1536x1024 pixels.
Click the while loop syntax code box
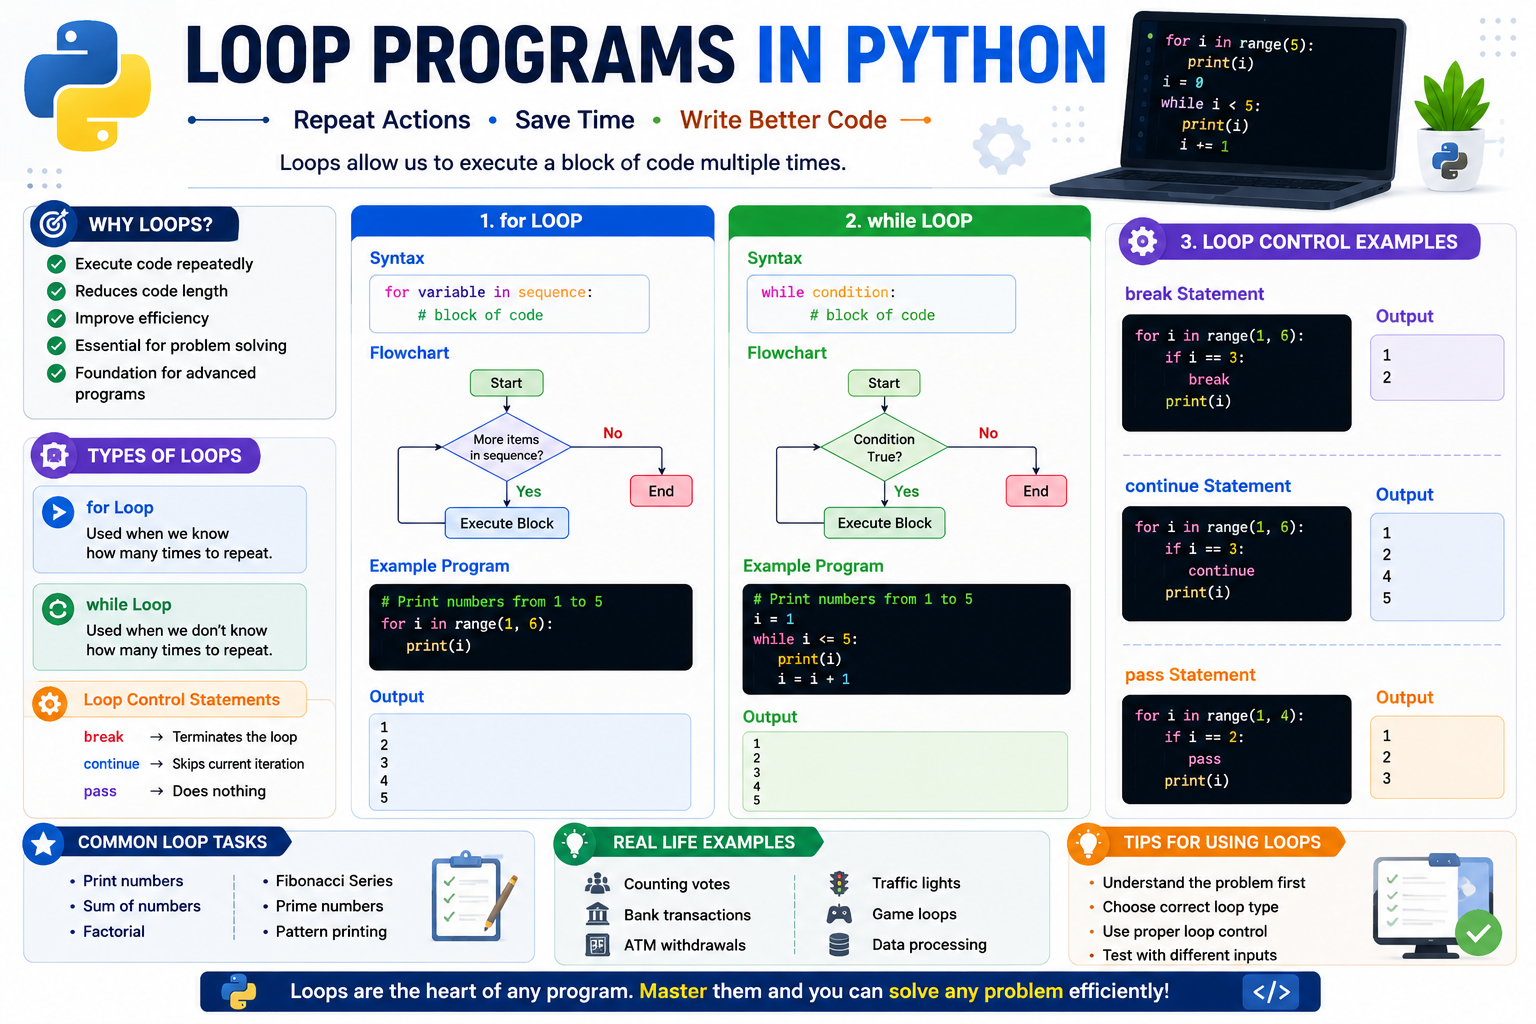882,304
